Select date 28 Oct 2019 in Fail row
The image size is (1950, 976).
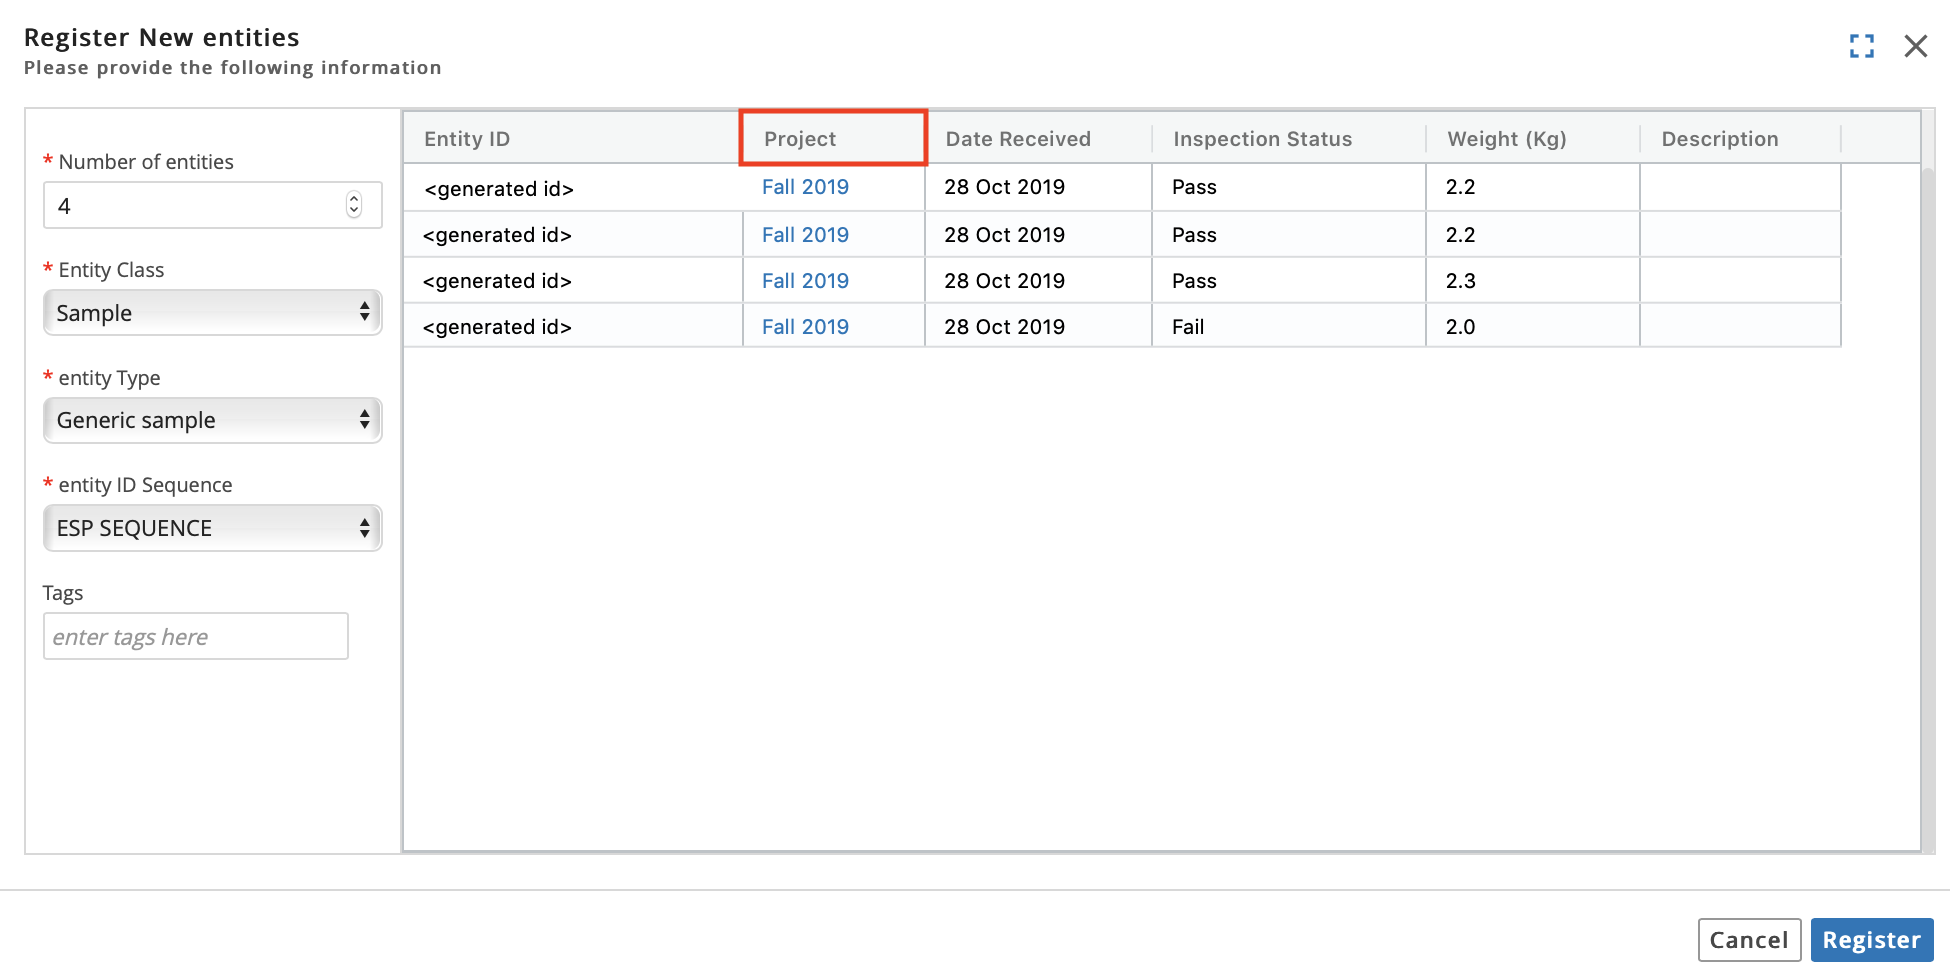click(1038, 326)
